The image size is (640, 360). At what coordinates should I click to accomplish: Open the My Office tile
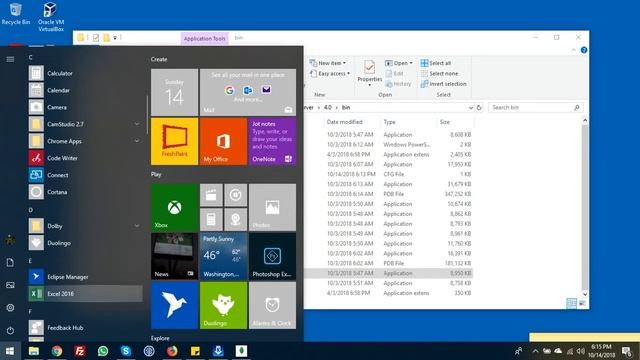pyautogui.click(x=223, y=141)
